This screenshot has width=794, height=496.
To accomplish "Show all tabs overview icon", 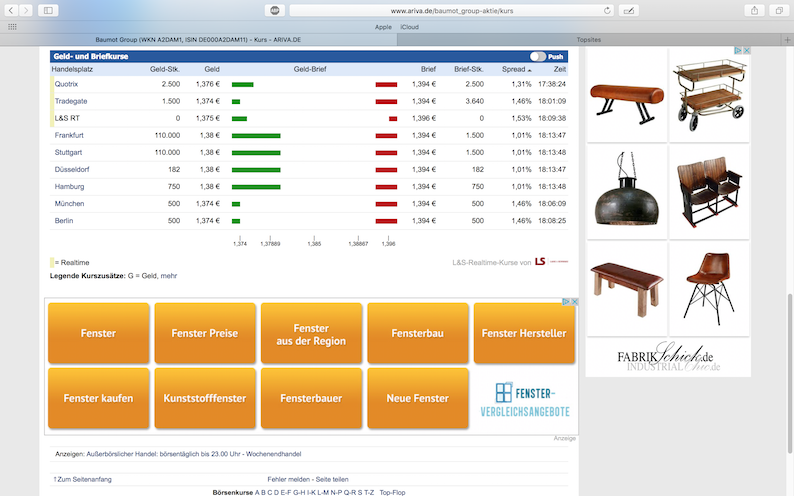I will 779,10.
